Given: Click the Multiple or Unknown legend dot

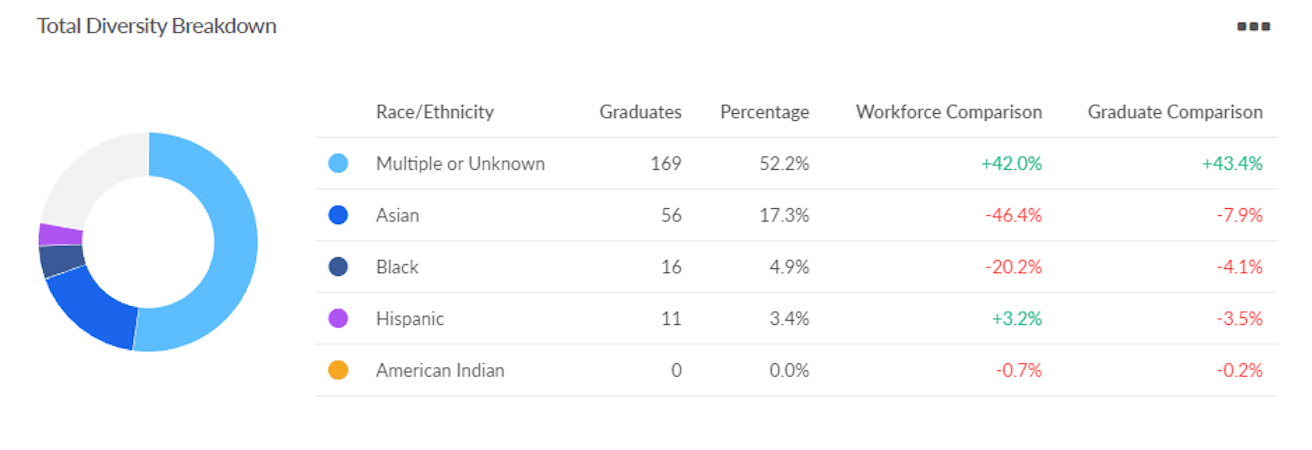Looking at the screenshot, I should (x=338, y=163).
